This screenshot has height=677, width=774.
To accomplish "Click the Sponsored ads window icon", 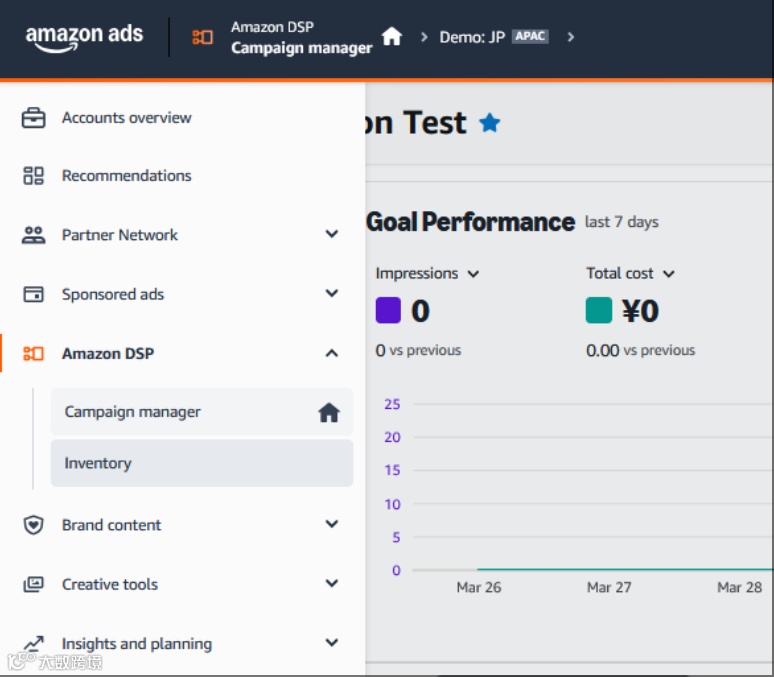I will point(34,294).
